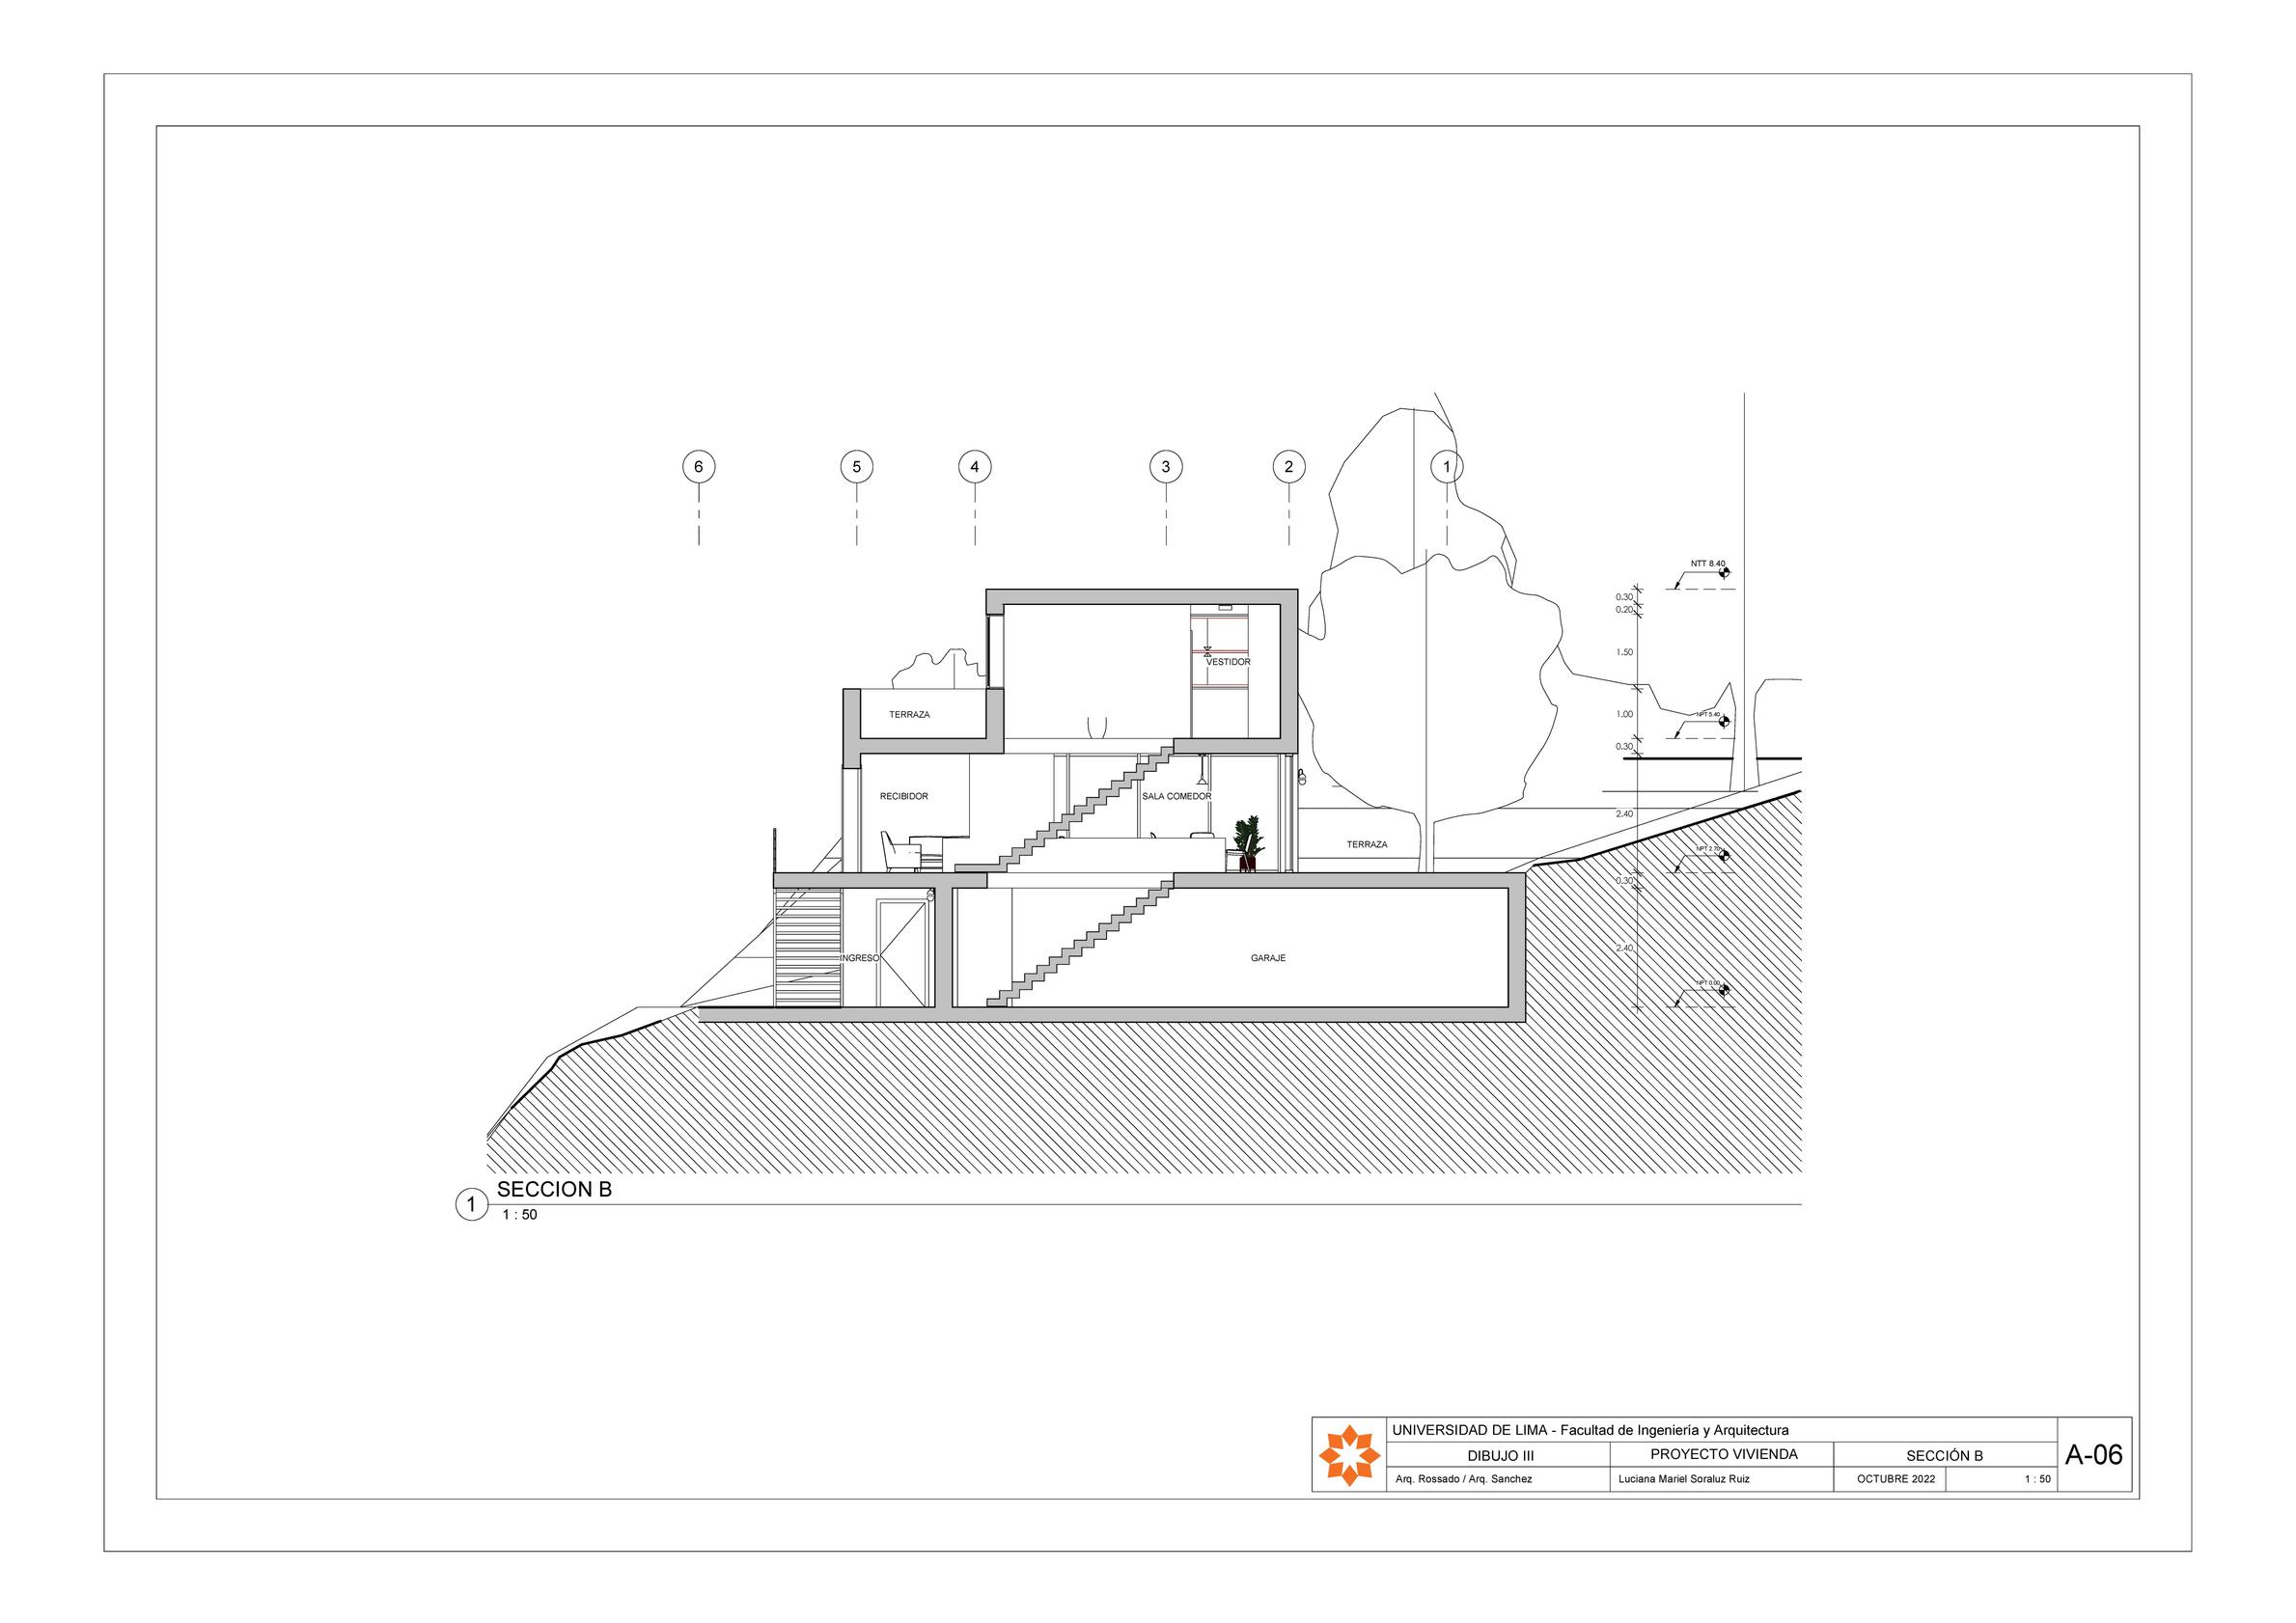
Task: Click the GARAJE room label
Action: [x=1267, y=958]
